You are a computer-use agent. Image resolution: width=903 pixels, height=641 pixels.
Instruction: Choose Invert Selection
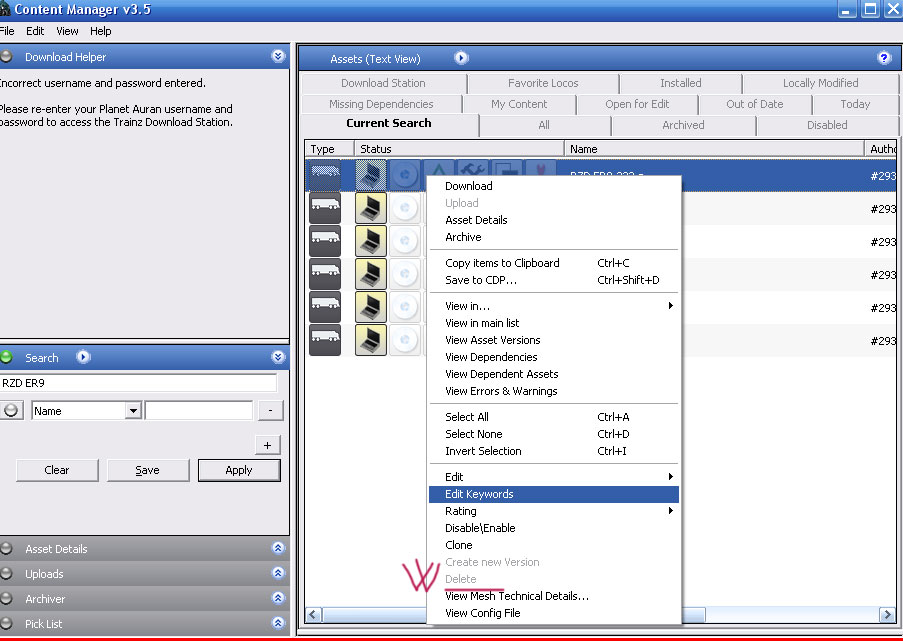(x=553, y=451)
